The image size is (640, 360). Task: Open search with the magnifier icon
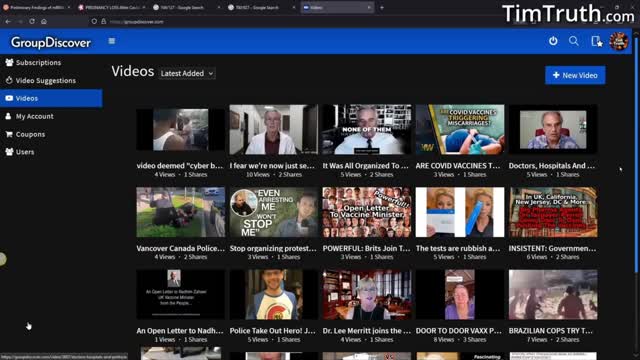pos(573,41)
